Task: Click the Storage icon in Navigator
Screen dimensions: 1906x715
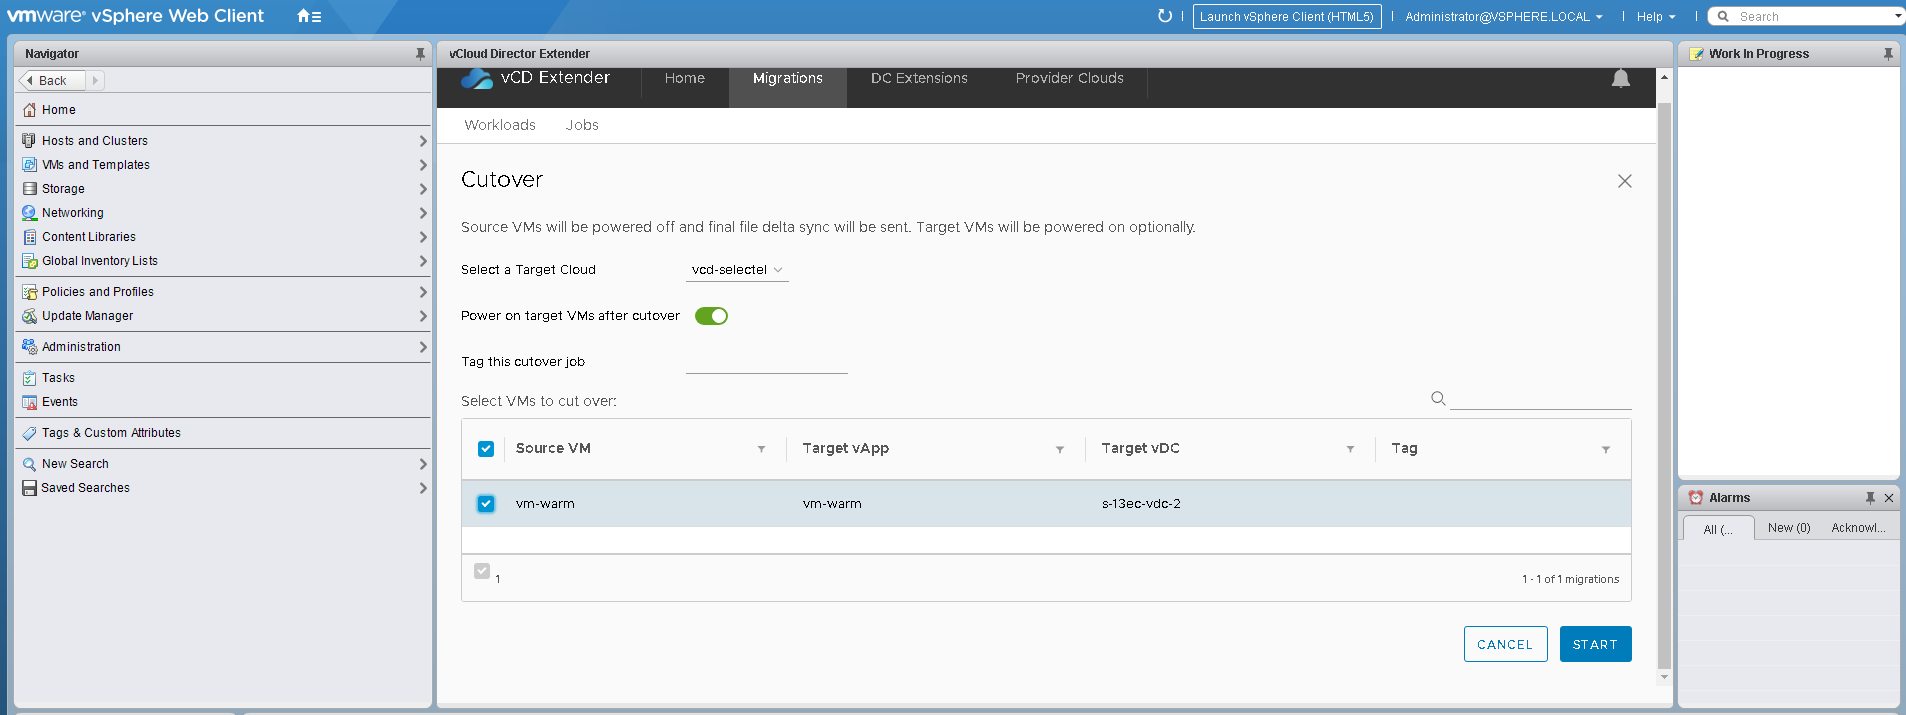Action: pyautogui.click(x=29, y=189)
